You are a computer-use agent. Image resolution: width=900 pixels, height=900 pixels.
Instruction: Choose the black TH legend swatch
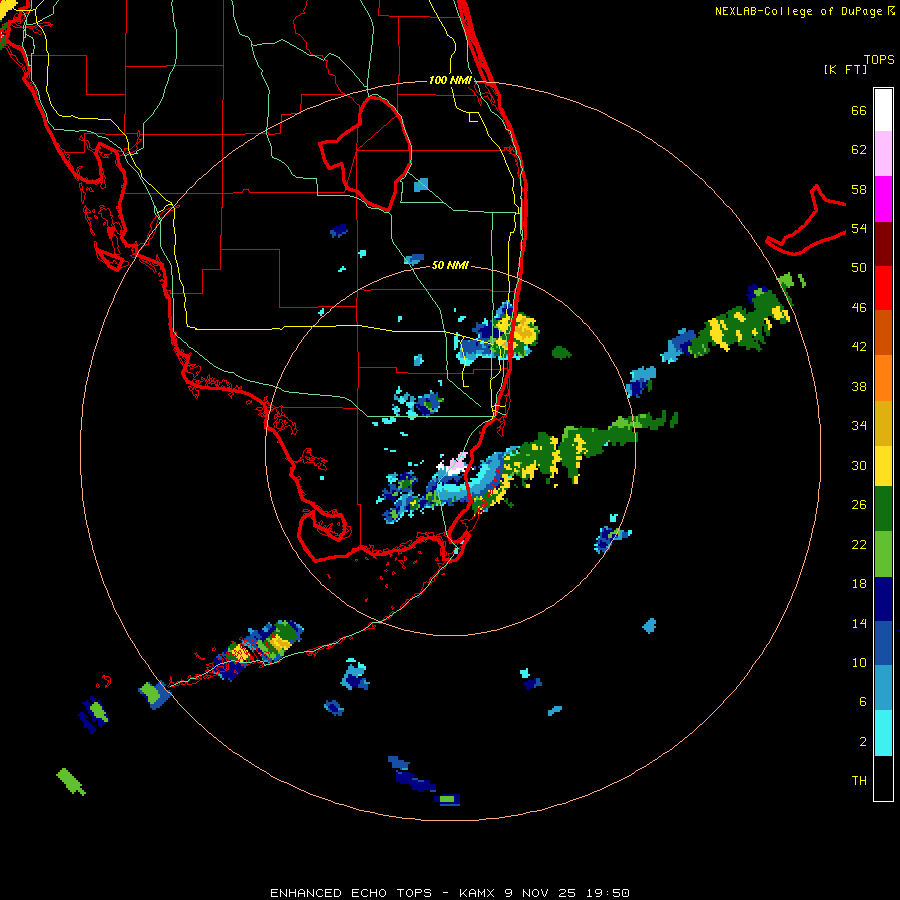883,778
